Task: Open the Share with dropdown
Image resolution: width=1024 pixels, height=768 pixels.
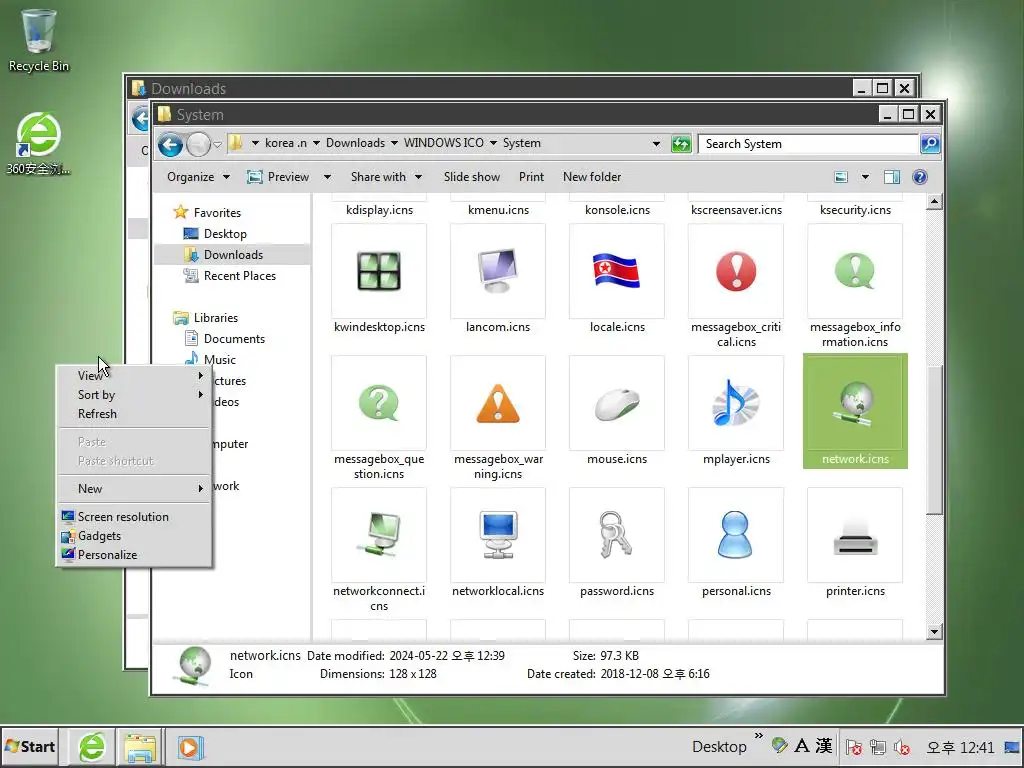Action: pyautogui.click(x=386, y=177)
